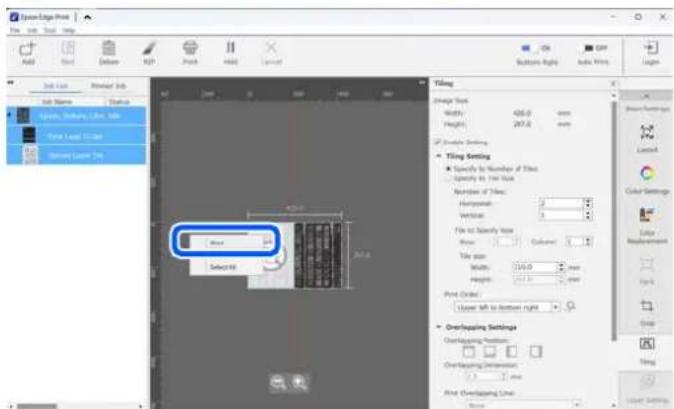Click the Cancel X toolbar icon
The image size is (674, 409).
[271, 47]
